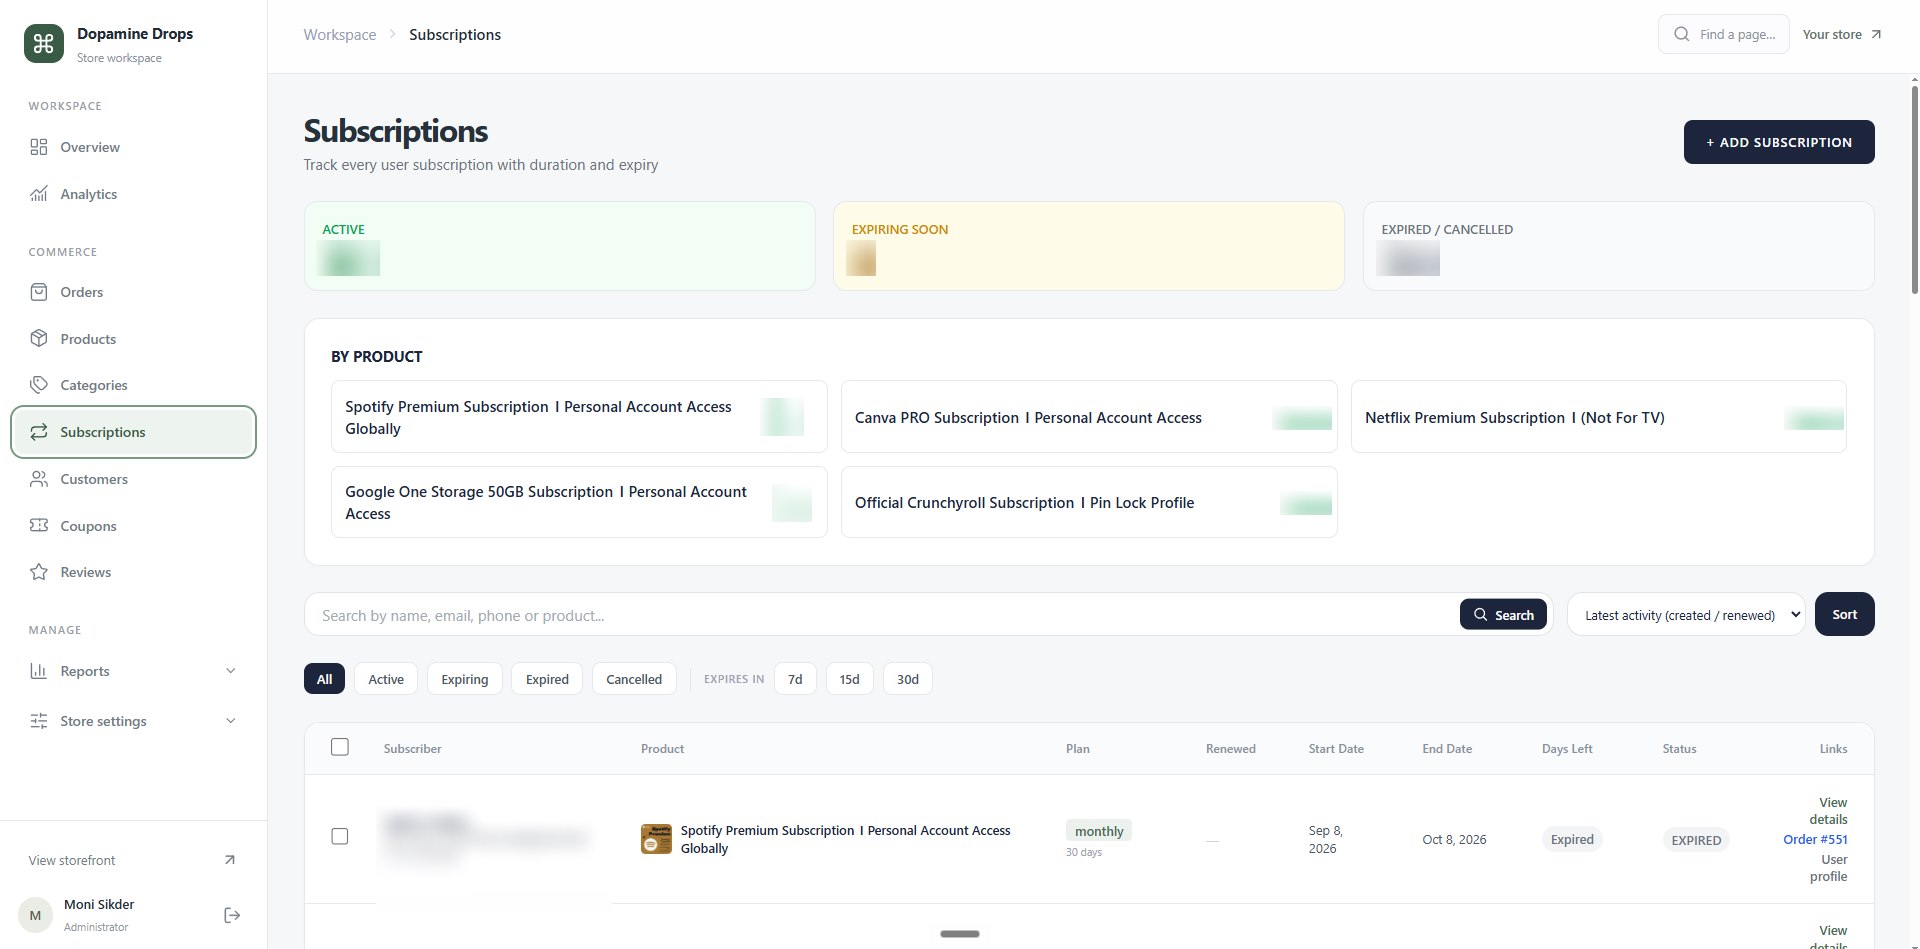Open the Canva PRO Subscription product card
The image size is (1920, 949).
pyautogui.click(x=1089, y=417)
